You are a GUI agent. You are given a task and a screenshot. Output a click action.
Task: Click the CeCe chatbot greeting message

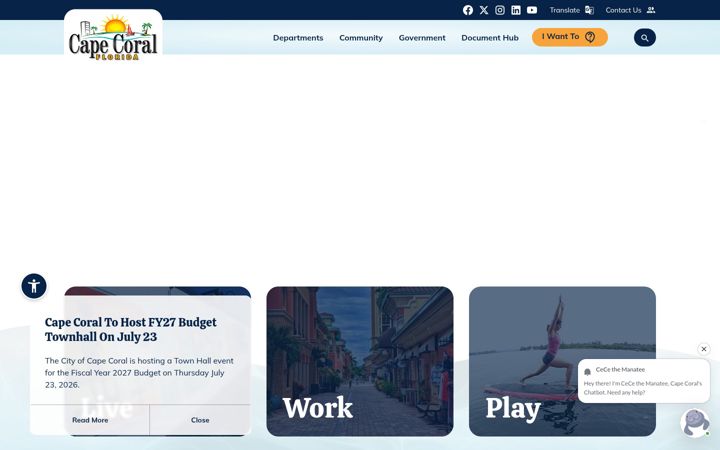tap(643, 388)
